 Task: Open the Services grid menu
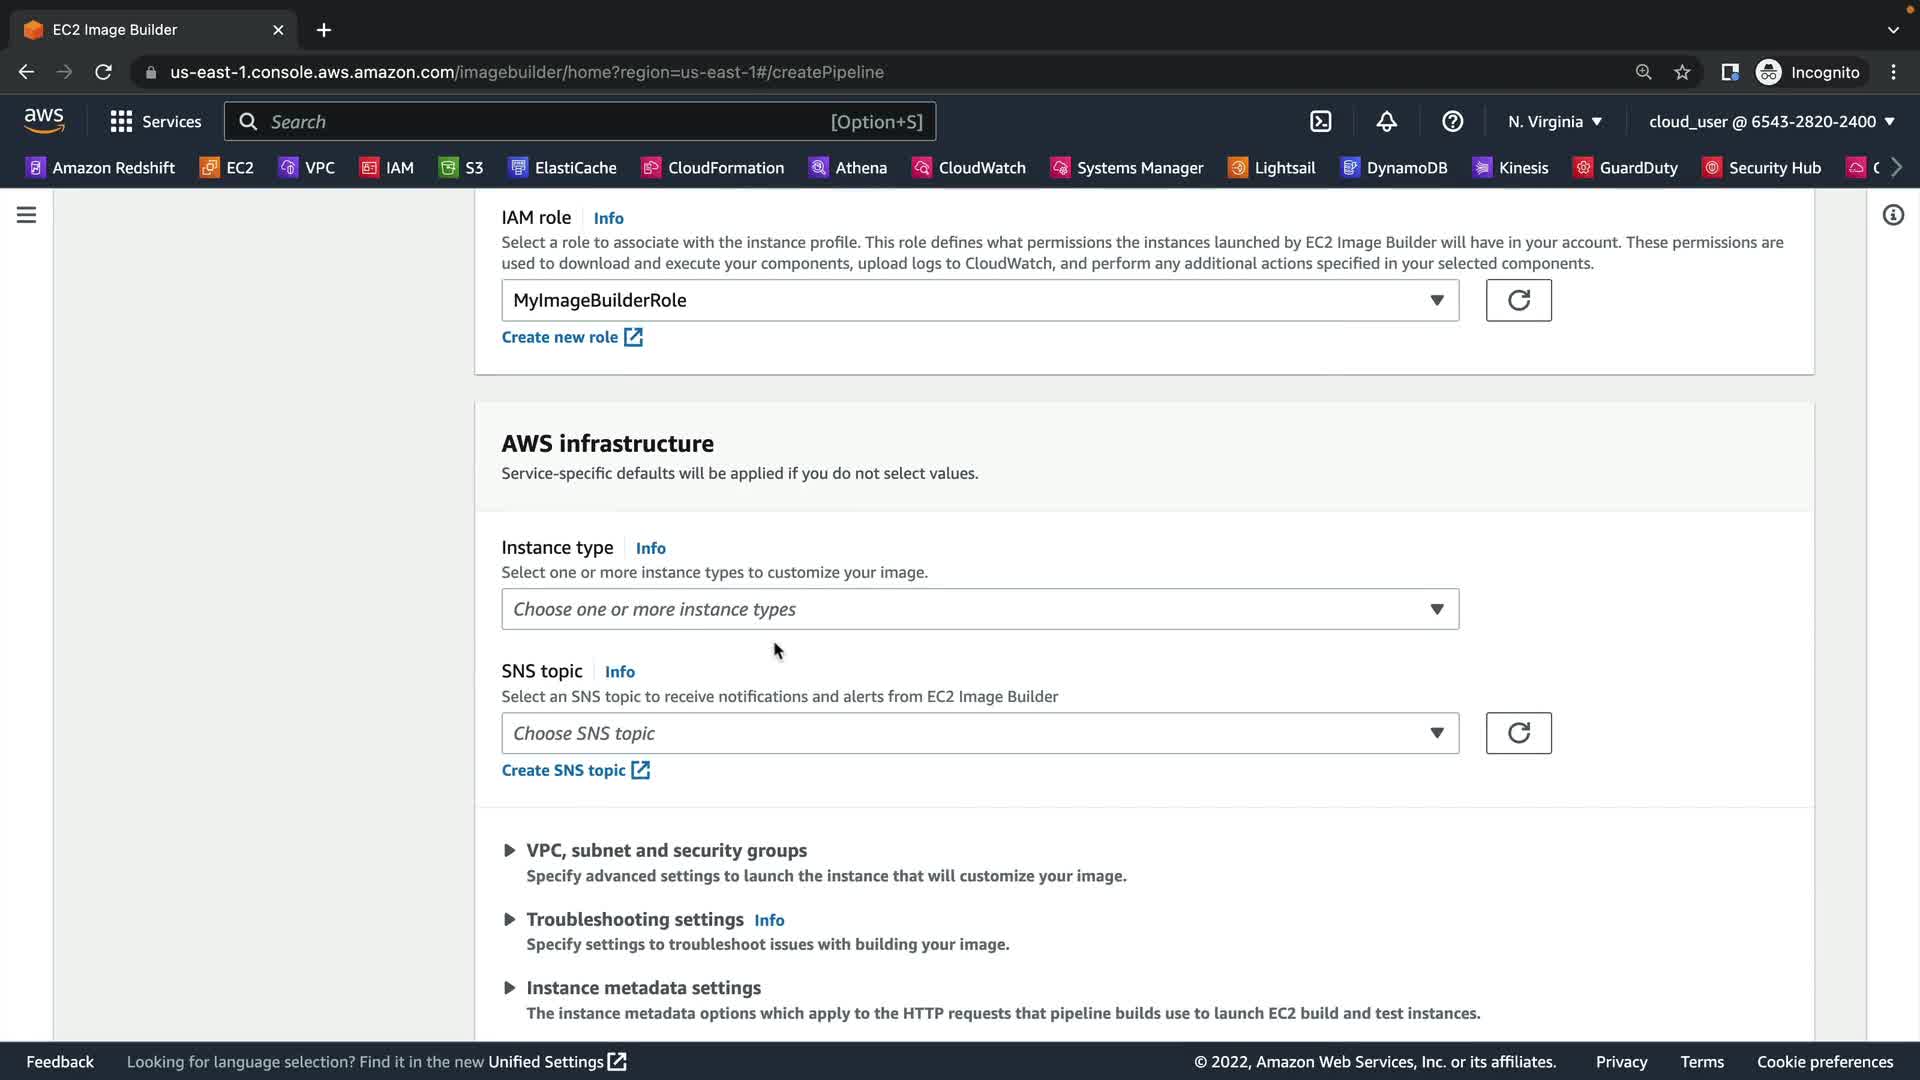155,122
